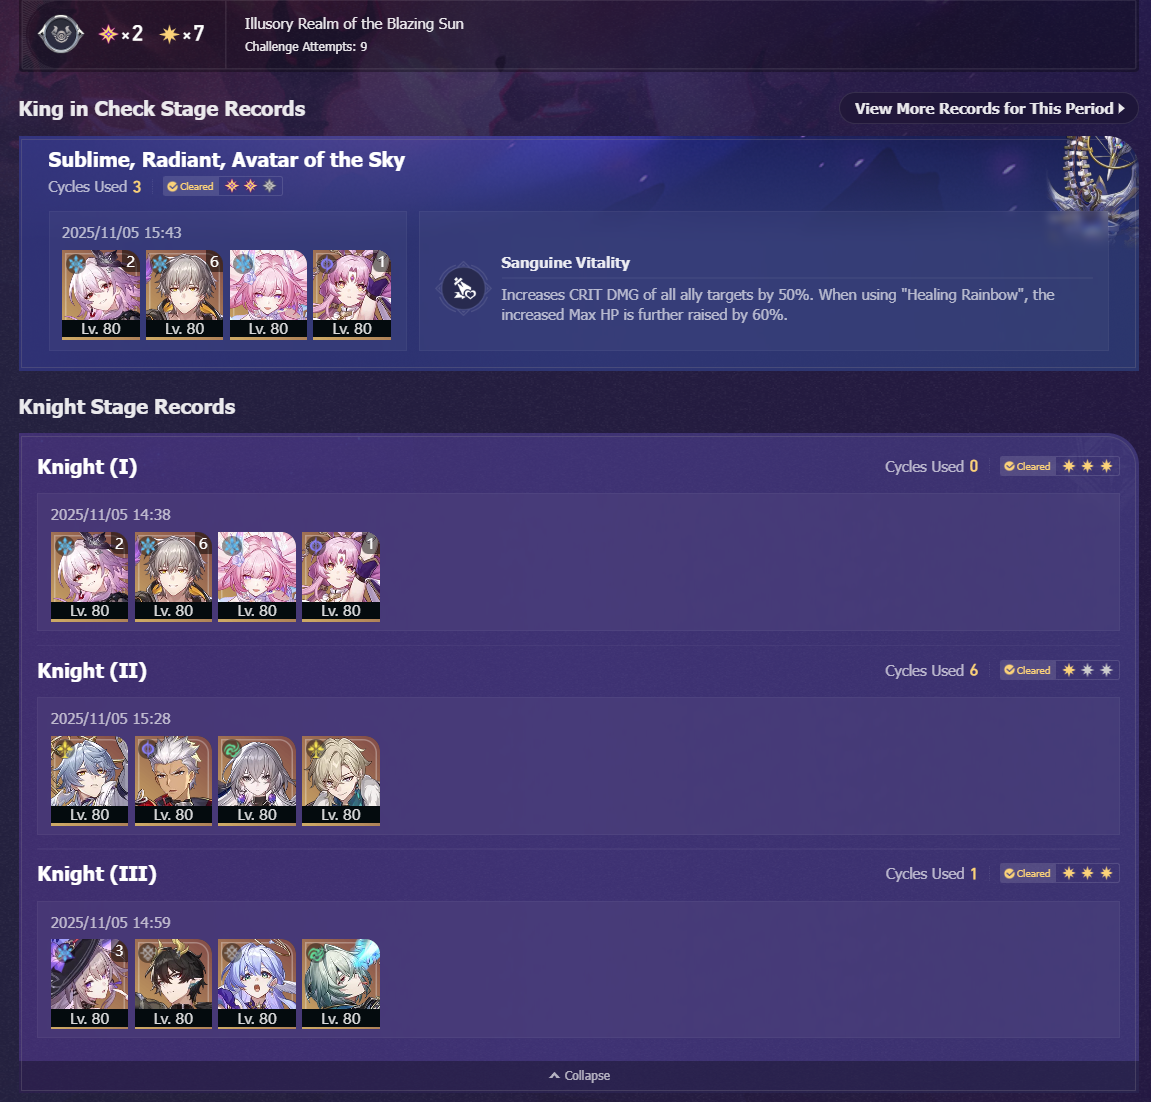Open View More Records for This Period

point(989,109)
